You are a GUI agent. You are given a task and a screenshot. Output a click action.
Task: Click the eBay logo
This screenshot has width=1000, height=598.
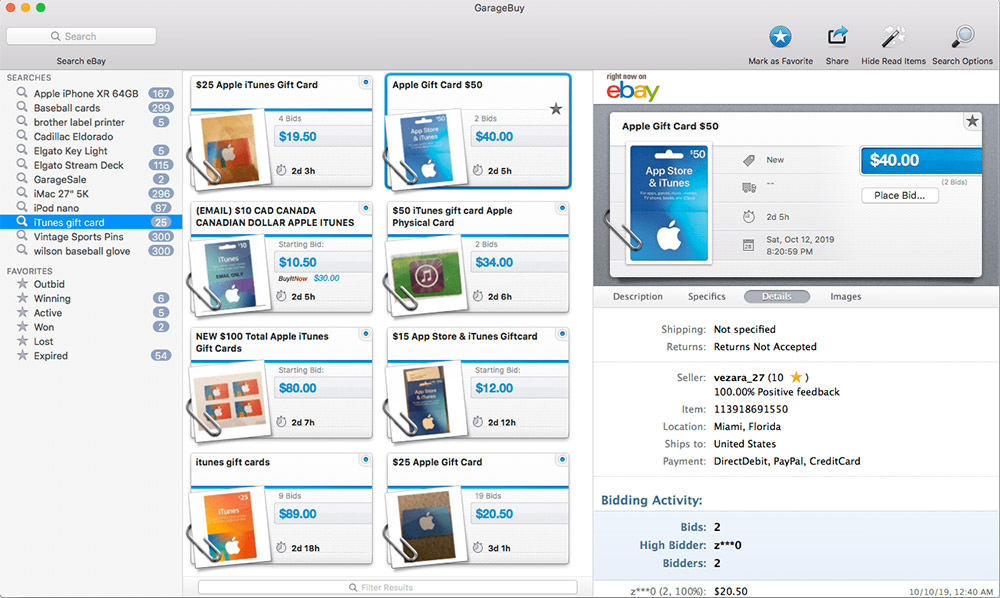[x=633, y=91]
